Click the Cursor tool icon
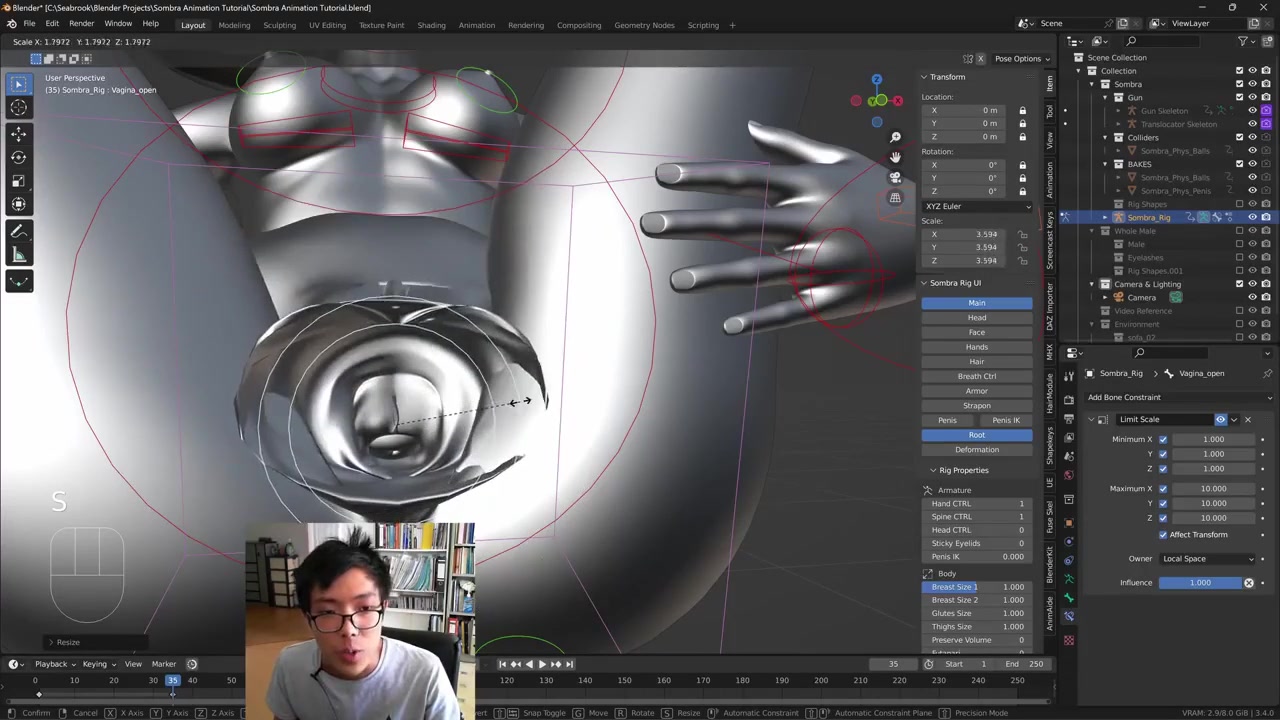The width and height of the screenshot is (1280, 720). 18,108
